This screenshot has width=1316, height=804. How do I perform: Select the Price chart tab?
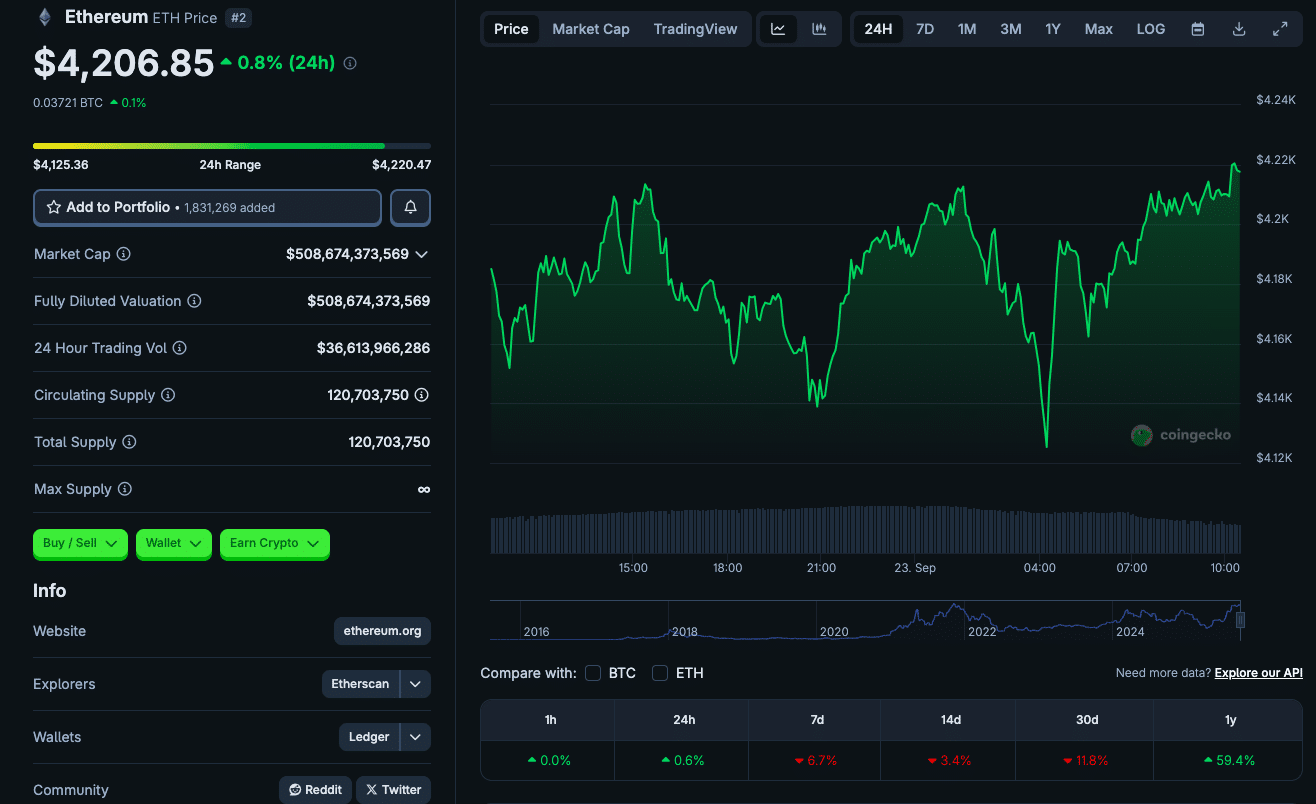(511, 29)
